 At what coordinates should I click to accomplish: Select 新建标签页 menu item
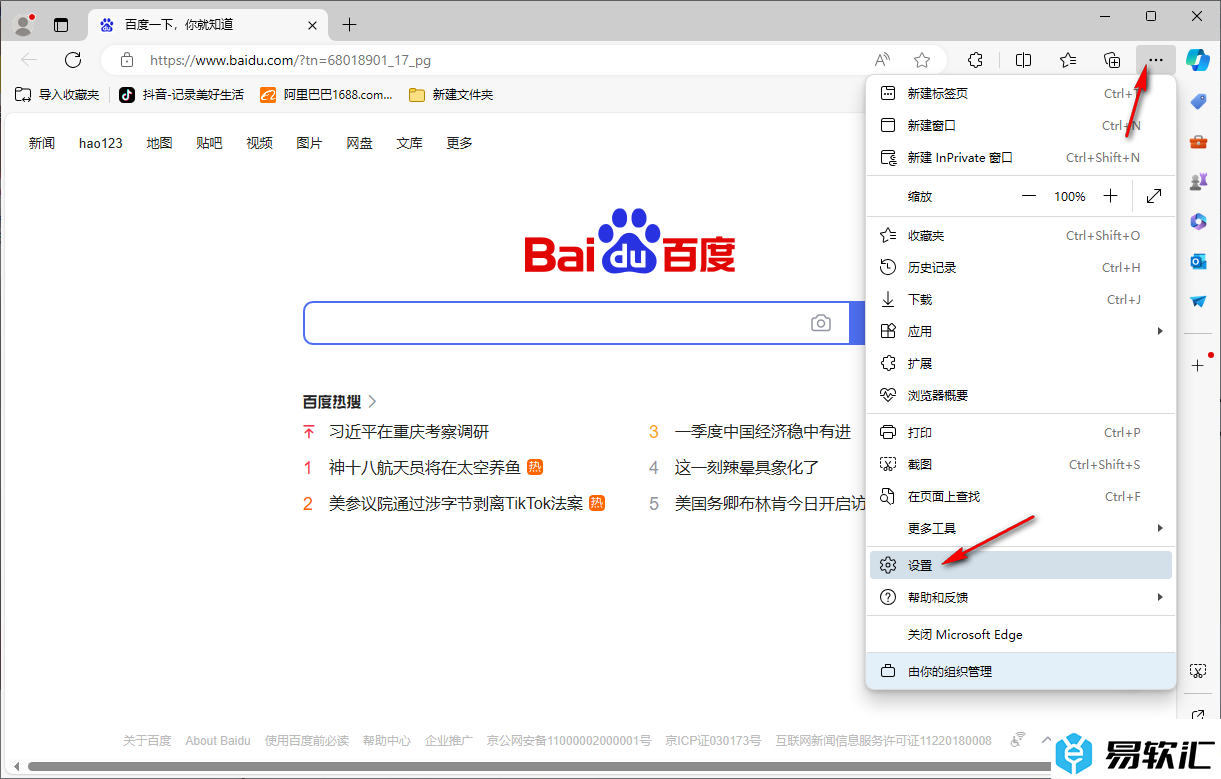1020,93
